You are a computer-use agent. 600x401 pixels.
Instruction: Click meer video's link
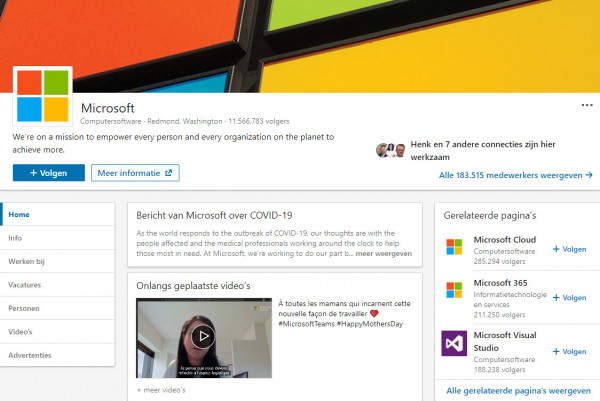pos(161,390)
